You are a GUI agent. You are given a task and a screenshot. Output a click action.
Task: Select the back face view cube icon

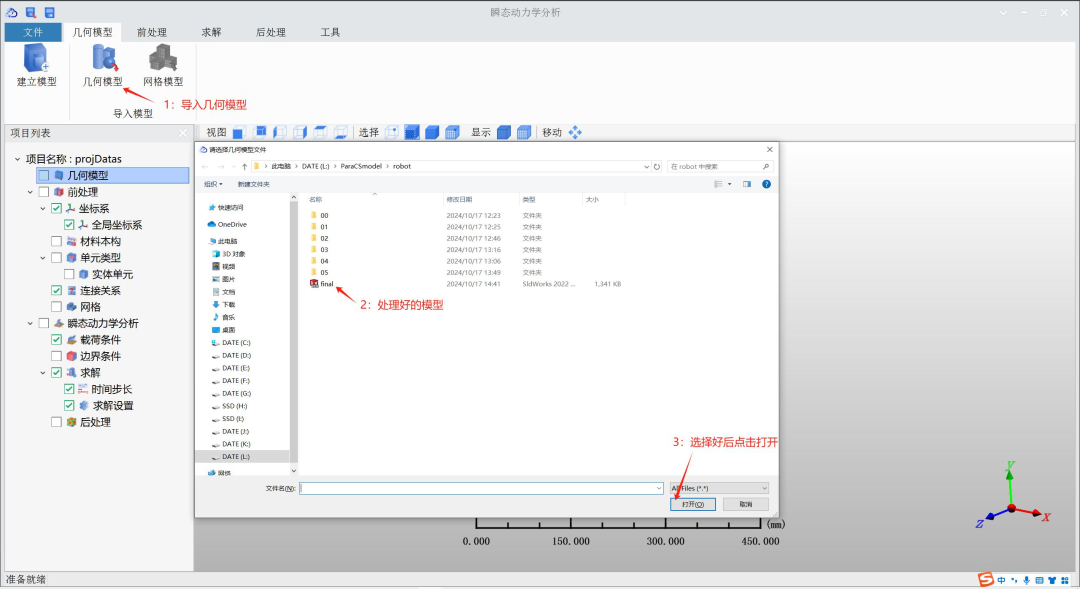click(260, 132)
